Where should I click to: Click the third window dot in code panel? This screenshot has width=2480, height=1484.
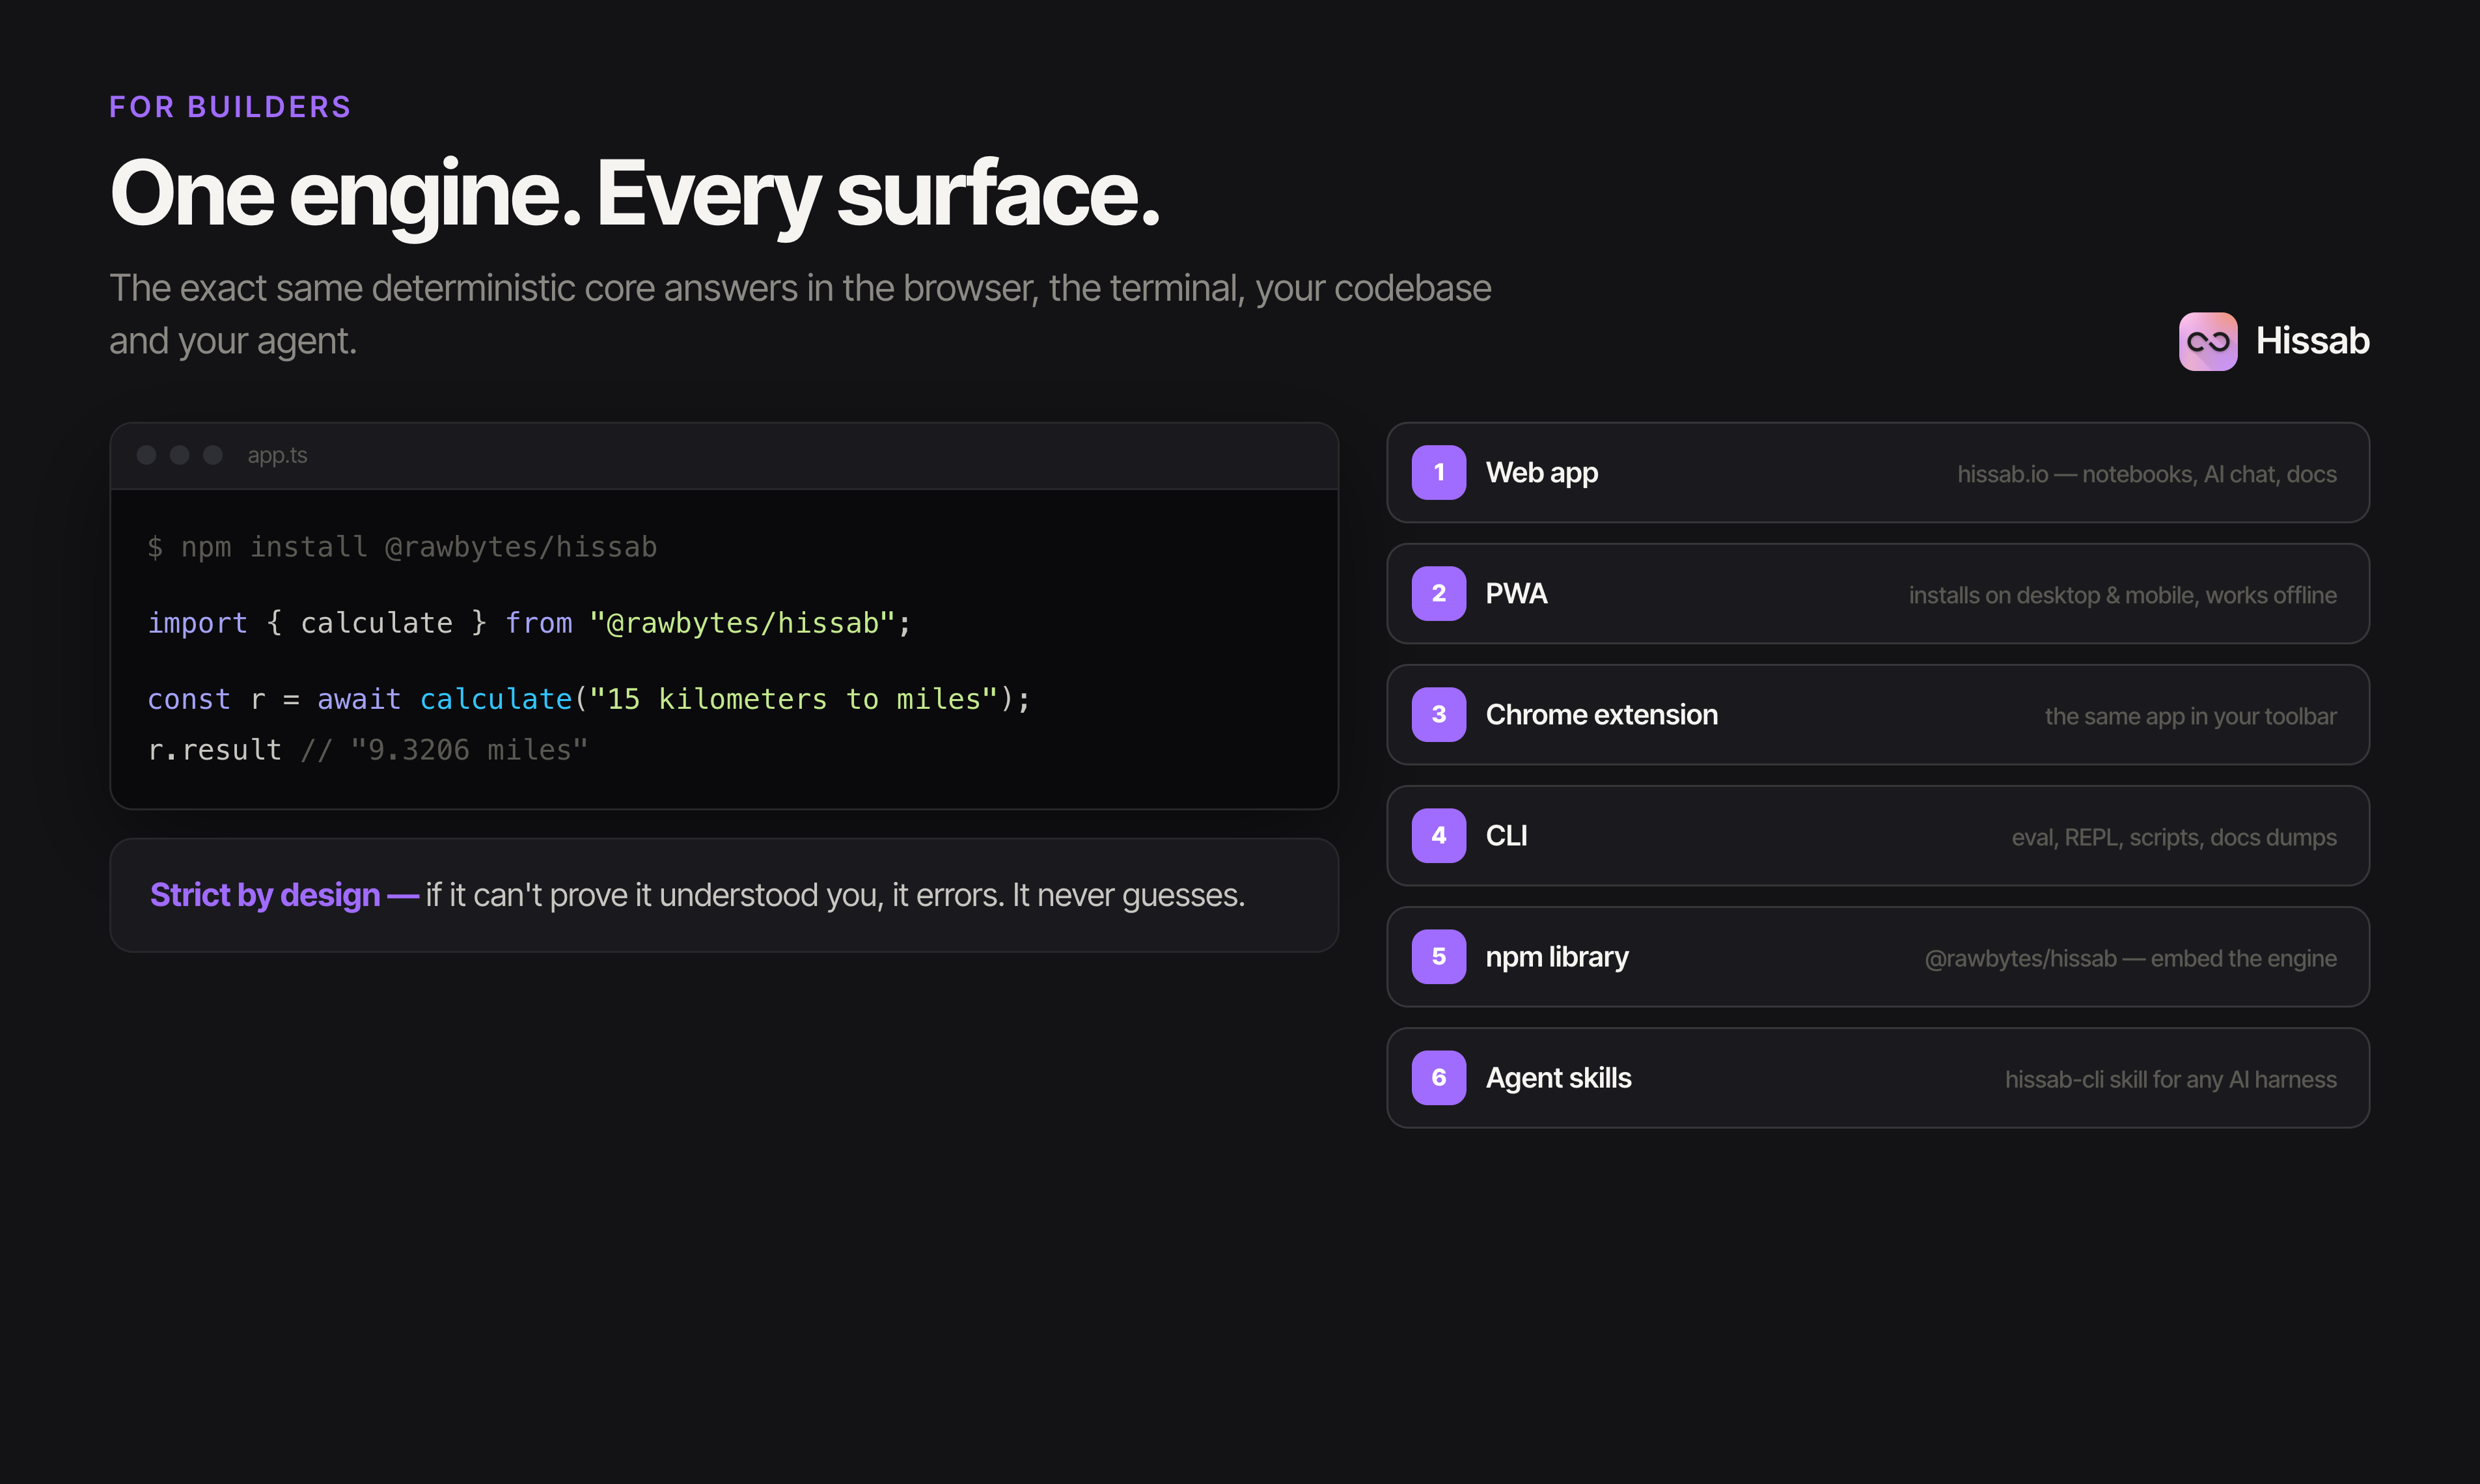pyautogui.click(x=213, y=455)
